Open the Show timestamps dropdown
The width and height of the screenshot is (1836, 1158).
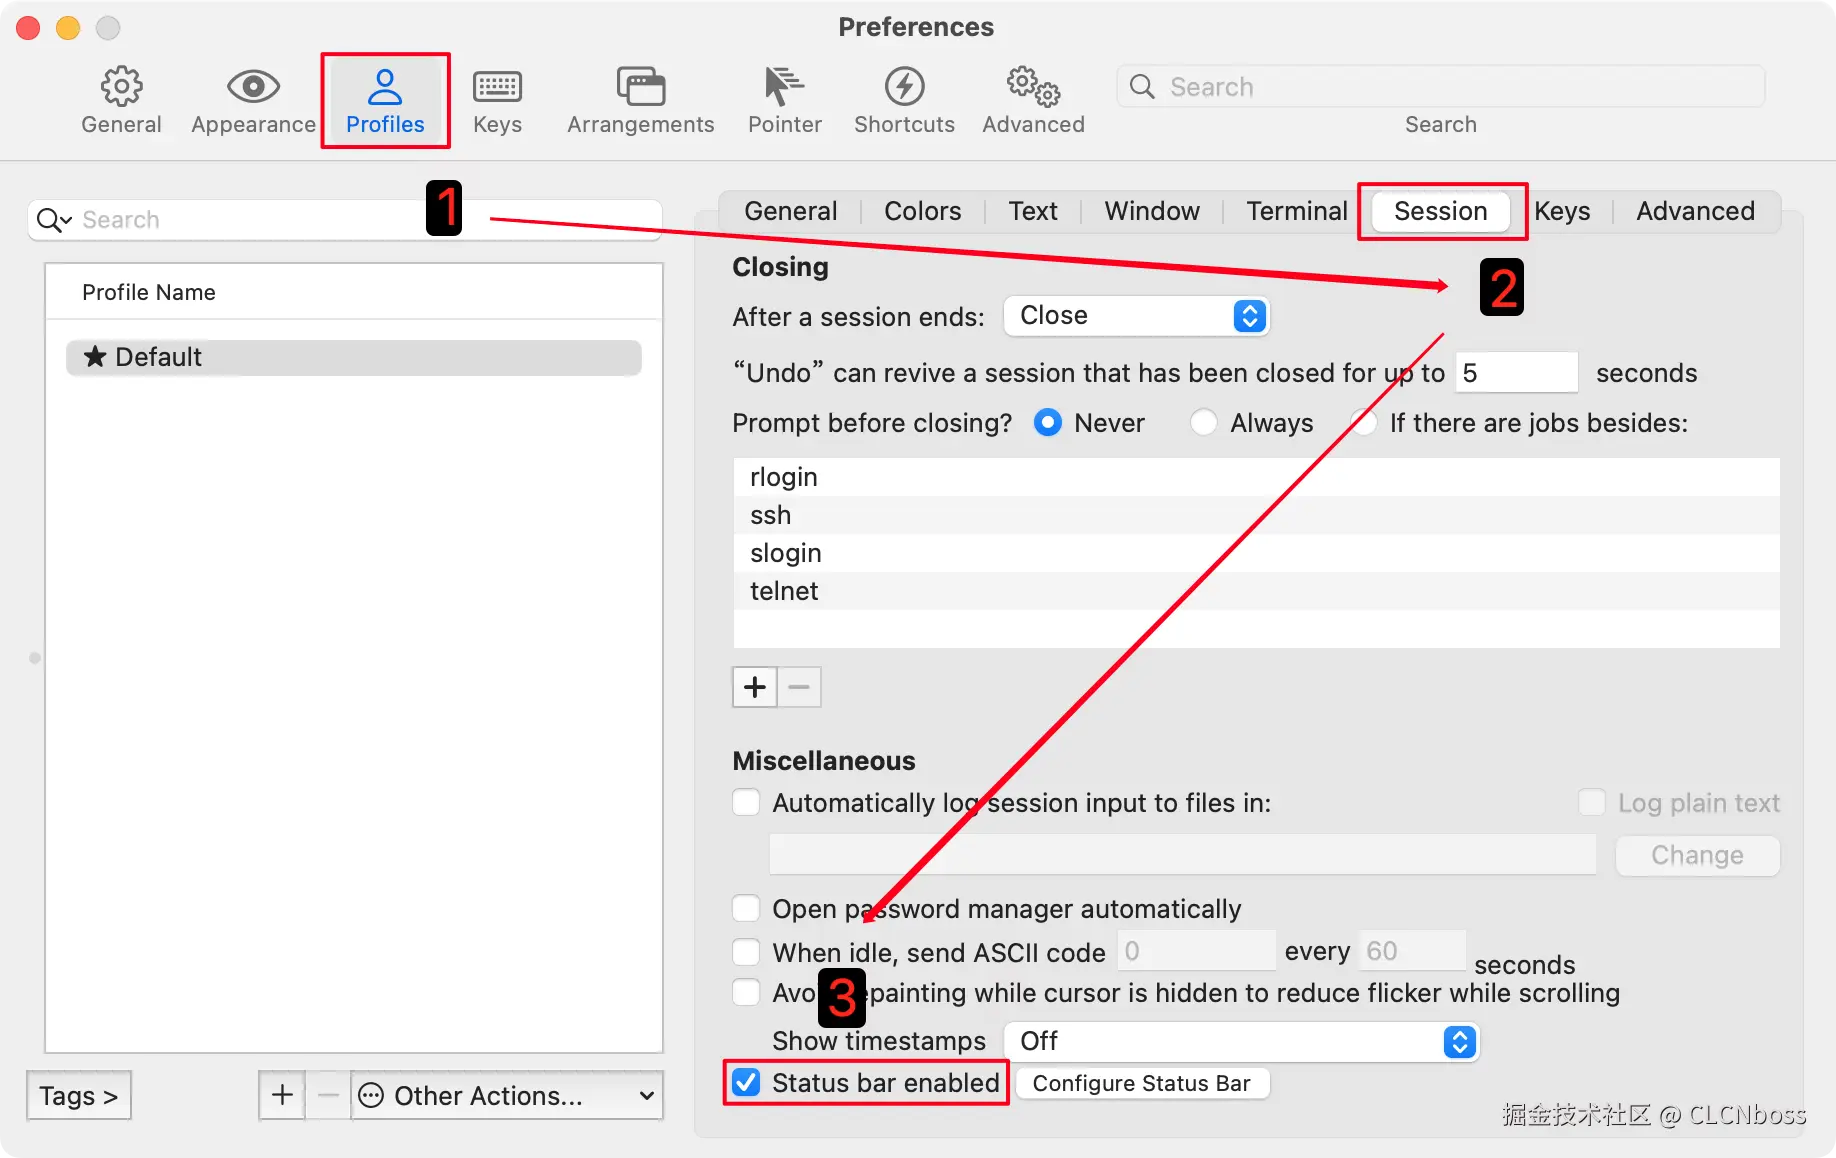pyautogui.click(x=1241, y=1041)
